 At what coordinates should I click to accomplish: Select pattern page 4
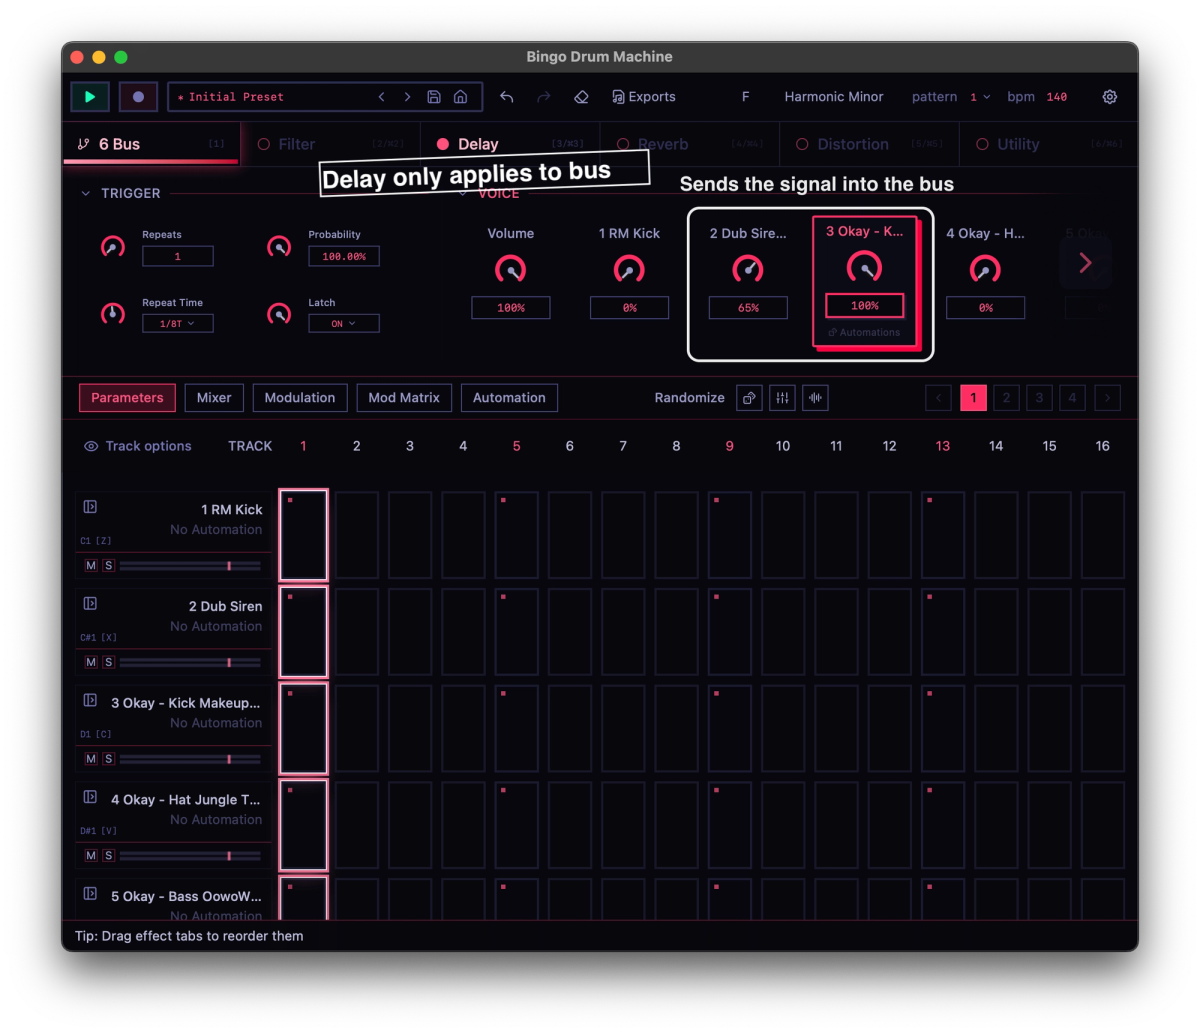[x=1072, y=398]
